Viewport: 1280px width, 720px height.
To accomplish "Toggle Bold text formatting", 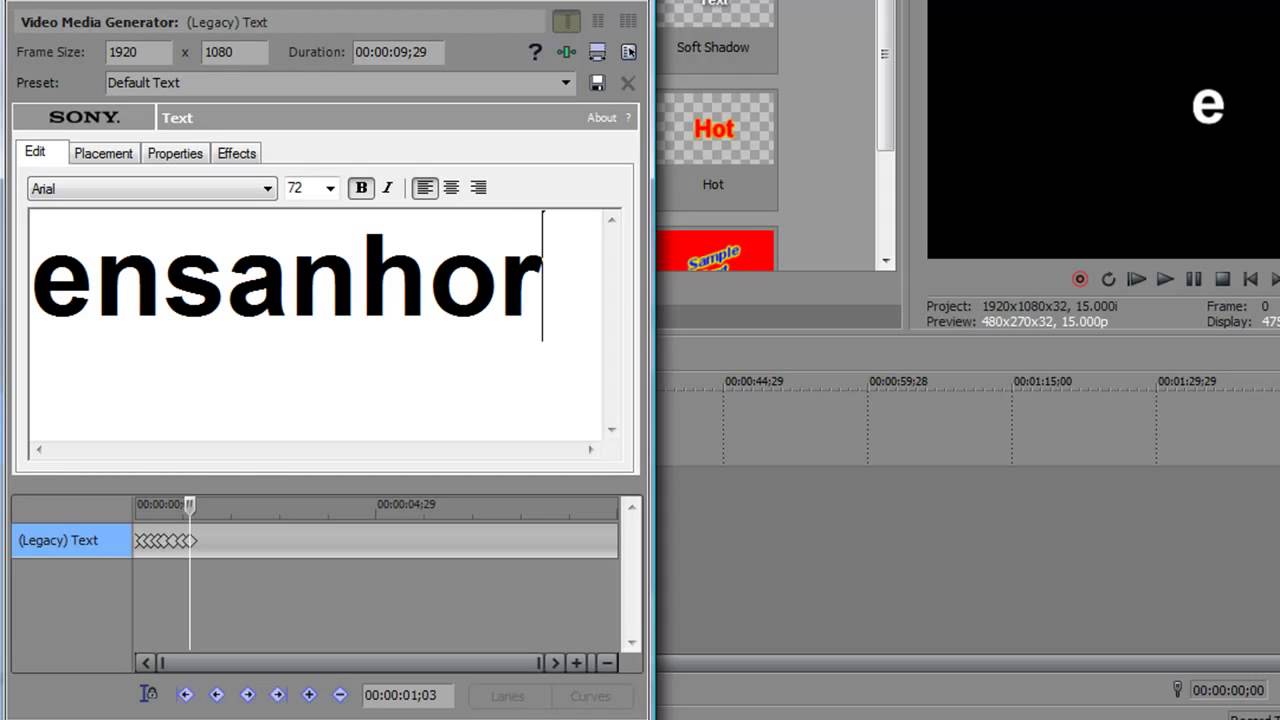I will click(361, 187).
